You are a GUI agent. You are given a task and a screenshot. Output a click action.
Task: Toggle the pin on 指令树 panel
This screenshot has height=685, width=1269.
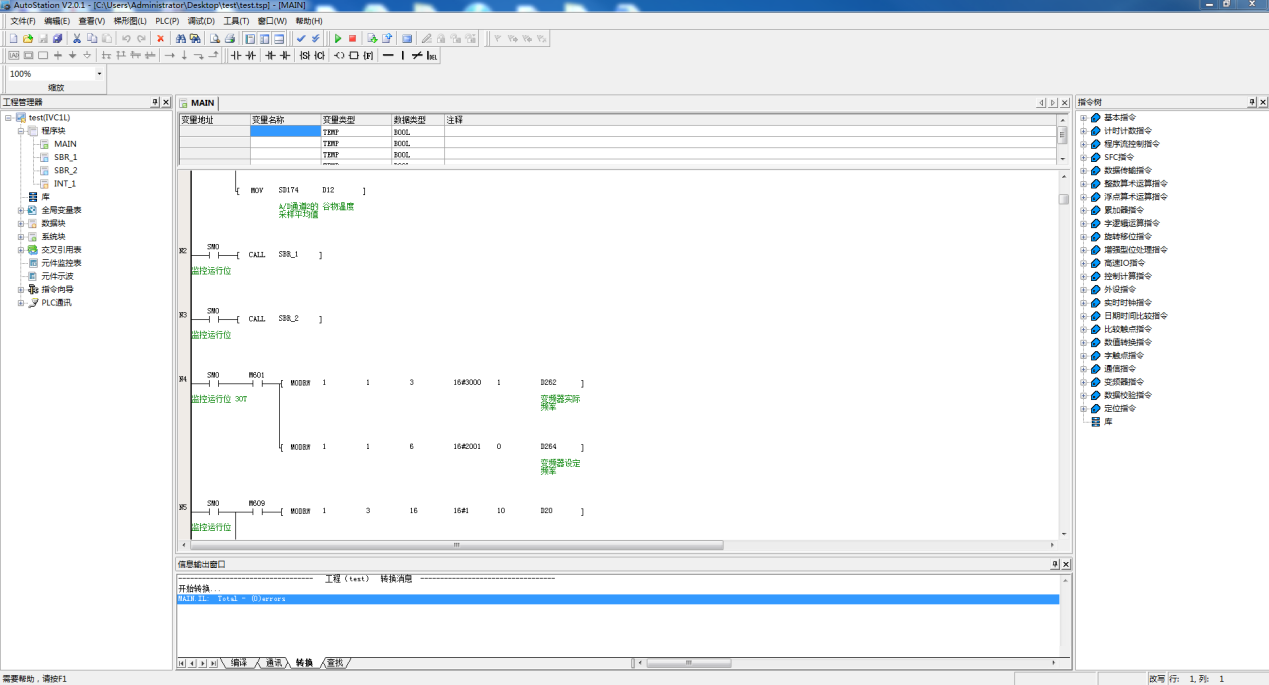tap(1251, 102)
